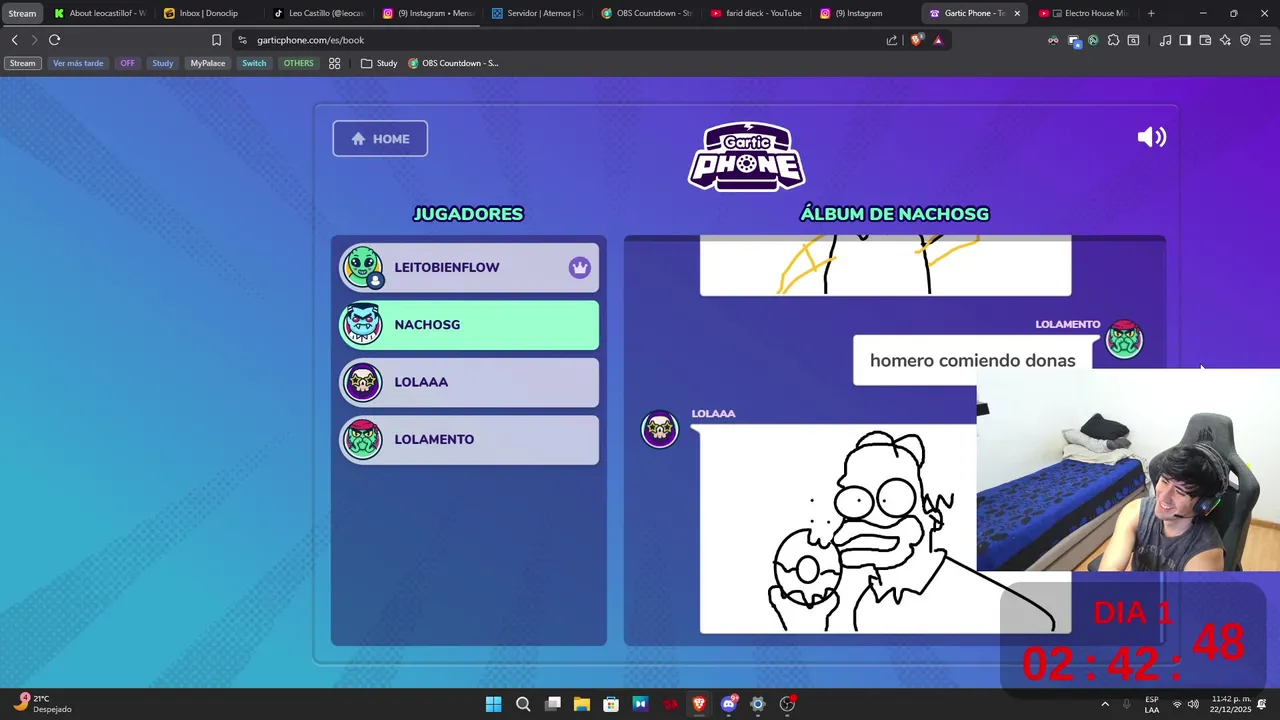Toggle the browser sidebar panel icon

(1185, 40)
